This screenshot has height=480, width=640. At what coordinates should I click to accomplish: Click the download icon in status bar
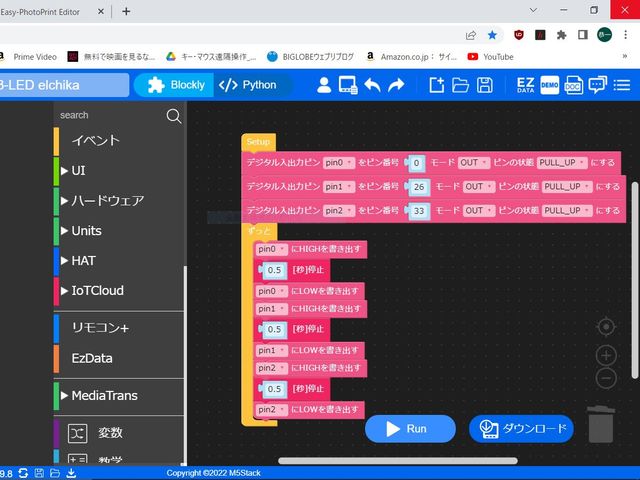[71, 473]
